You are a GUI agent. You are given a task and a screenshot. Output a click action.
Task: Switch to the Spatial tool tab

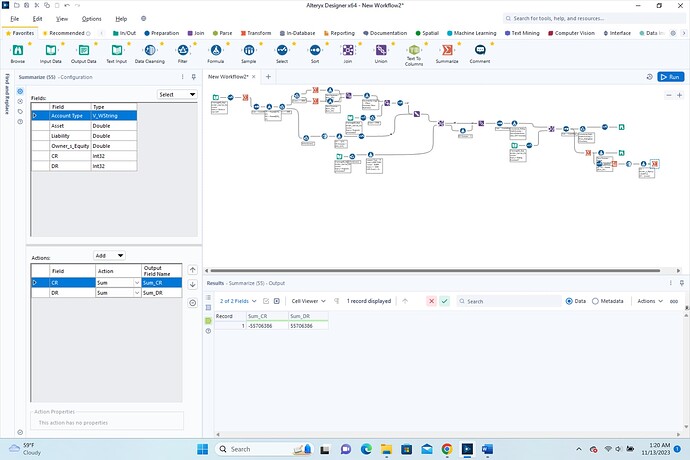pyautogui.click(x=427, y=33)
